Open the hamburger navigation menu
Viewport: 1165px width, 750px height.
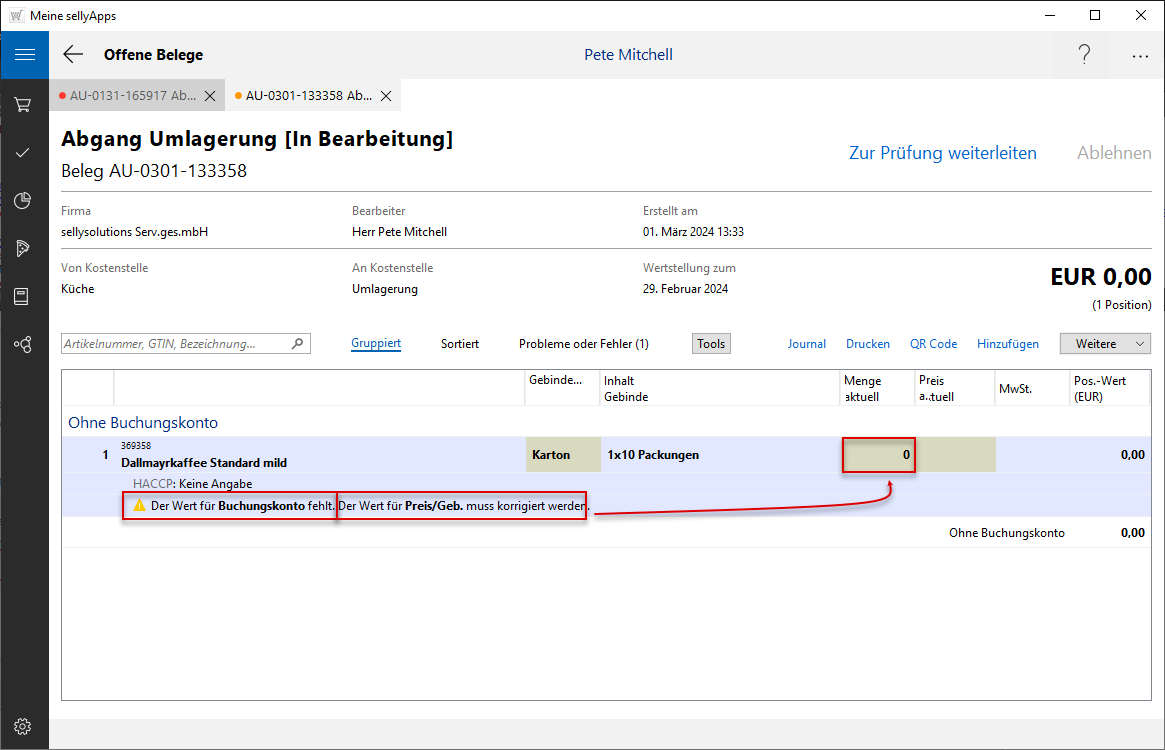(24, 55)
